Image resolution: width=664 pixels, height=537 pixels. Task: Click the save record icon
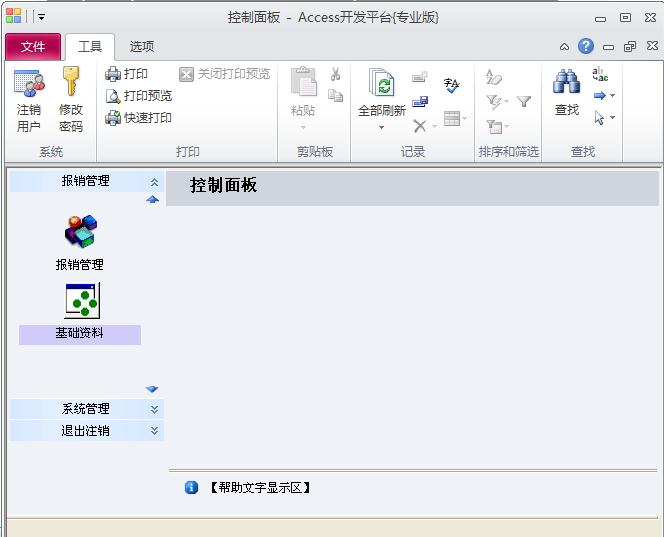click(420, 101)
